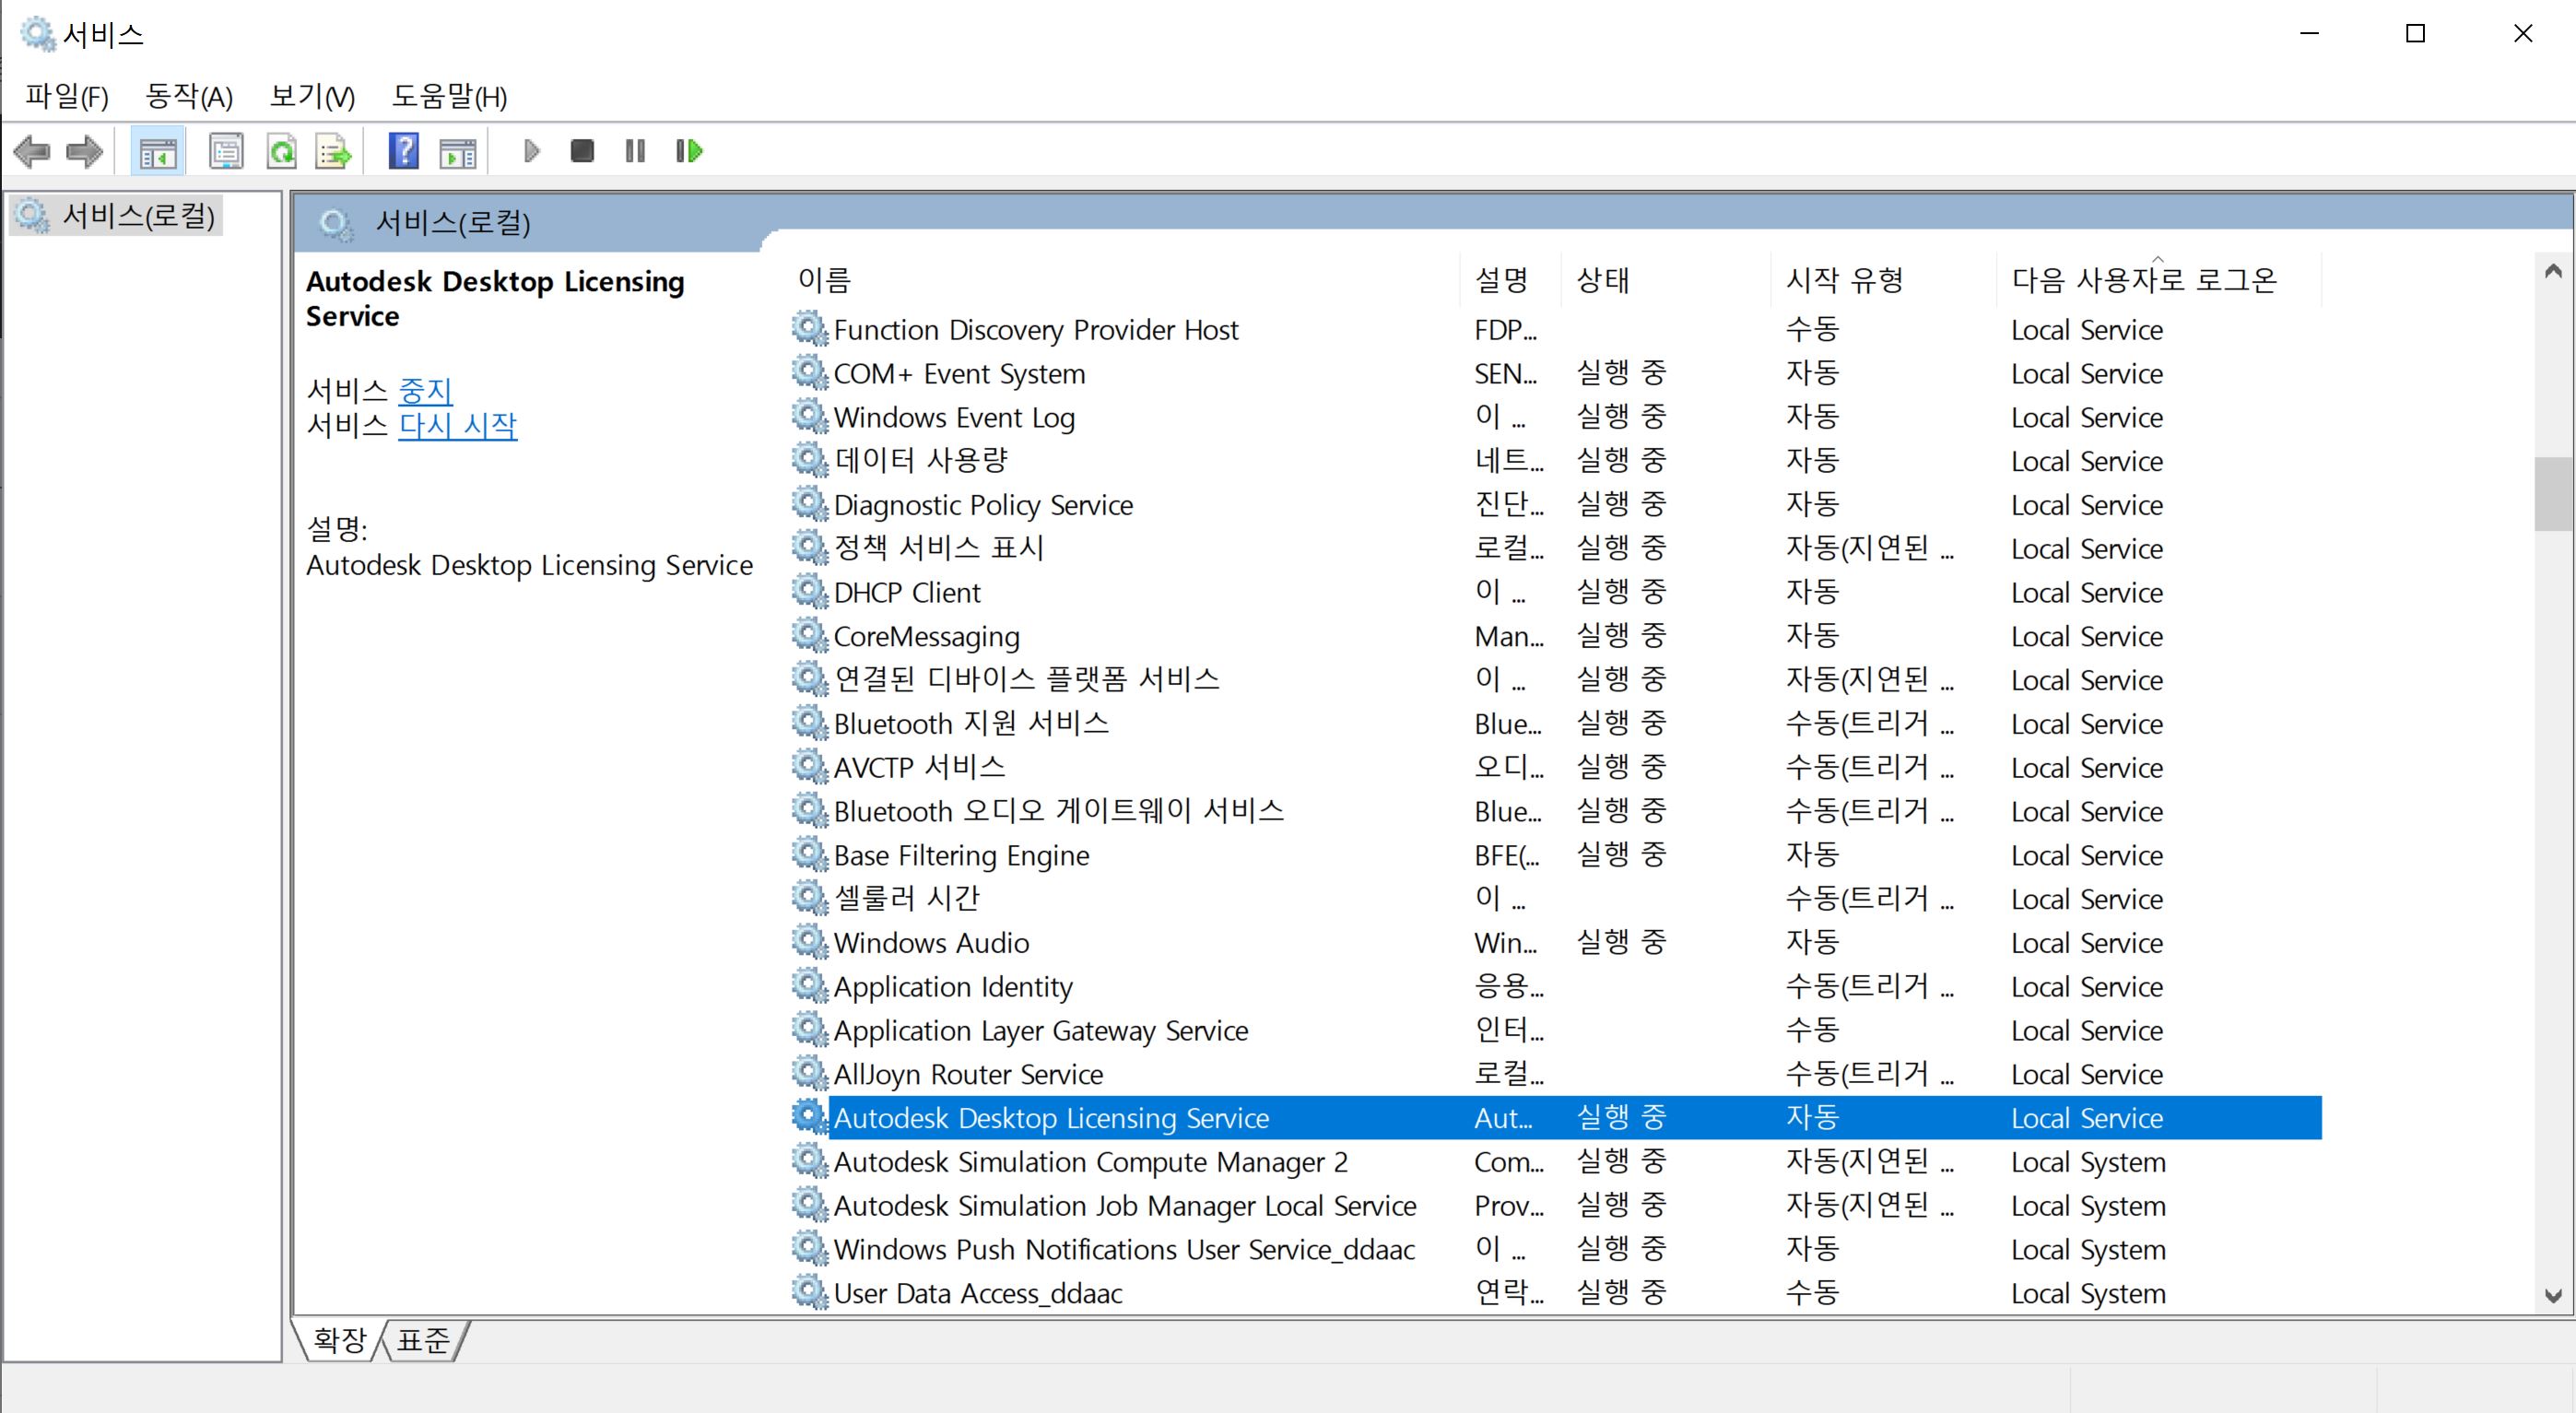
Task: Open the 동작(A) menu
Action: 189,96
